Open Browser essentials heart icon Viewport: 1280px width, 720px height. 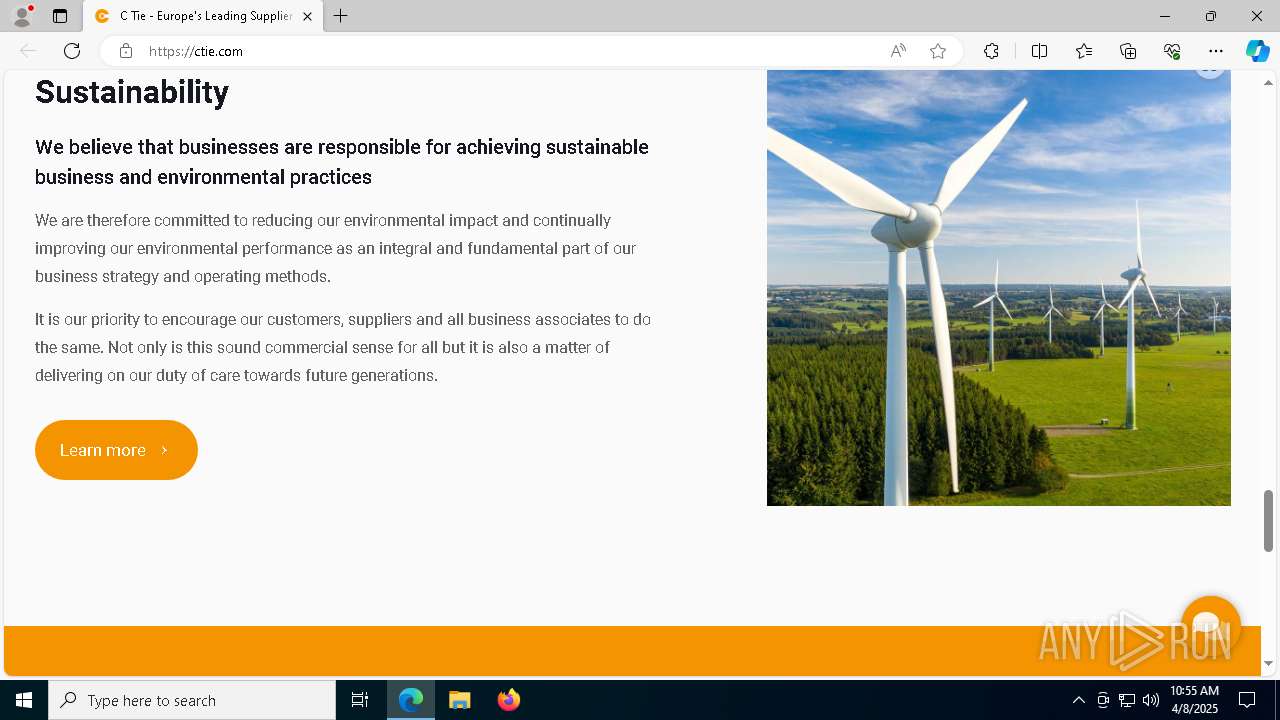point(1172,51)
